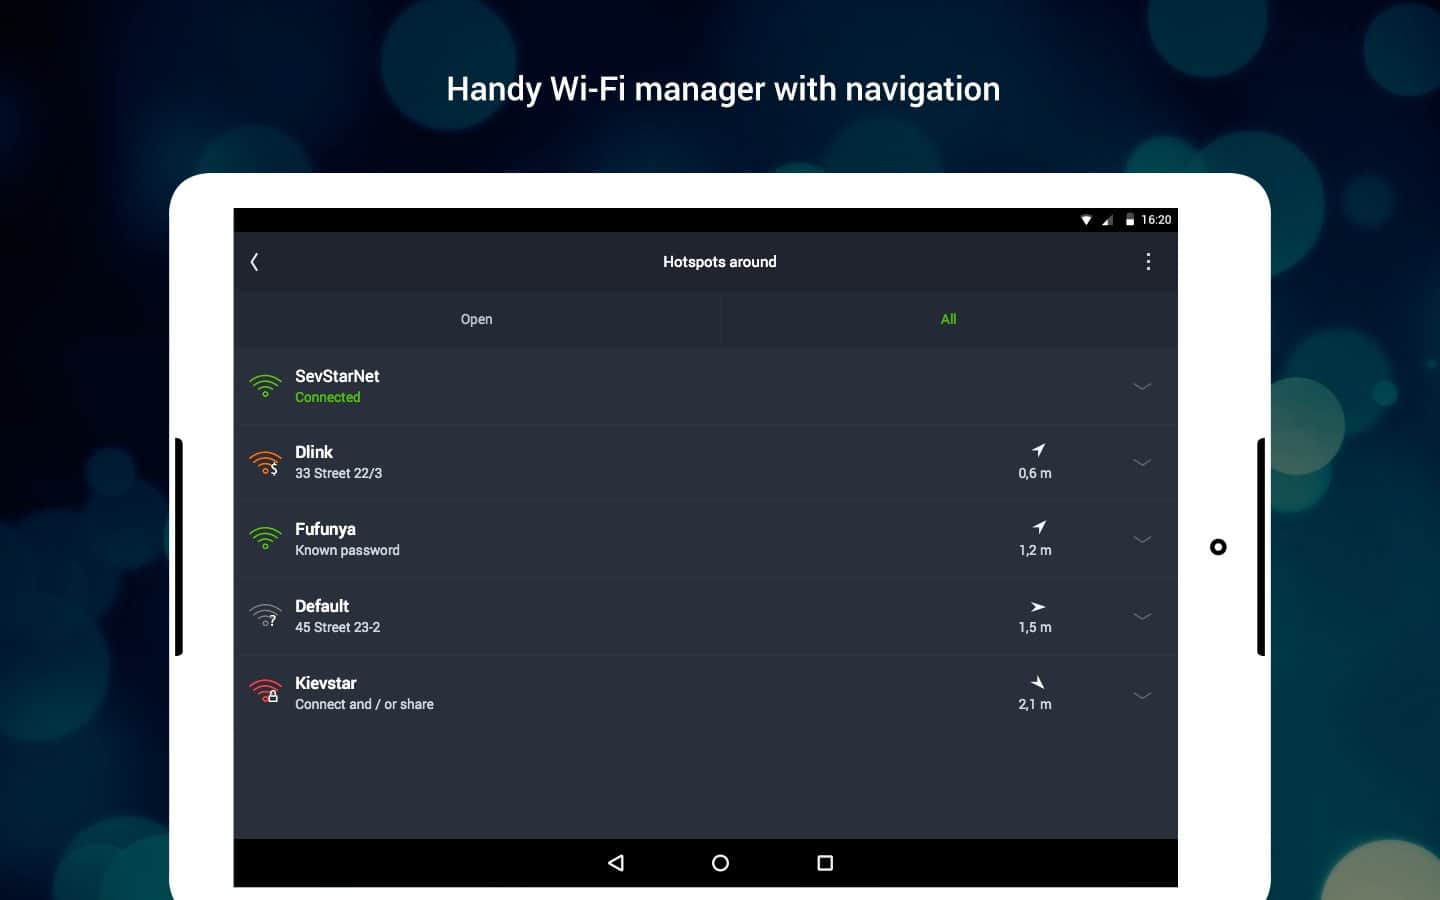Expand the Dlink hotspot entry

pyautogui.click(x=1142, y=463)
